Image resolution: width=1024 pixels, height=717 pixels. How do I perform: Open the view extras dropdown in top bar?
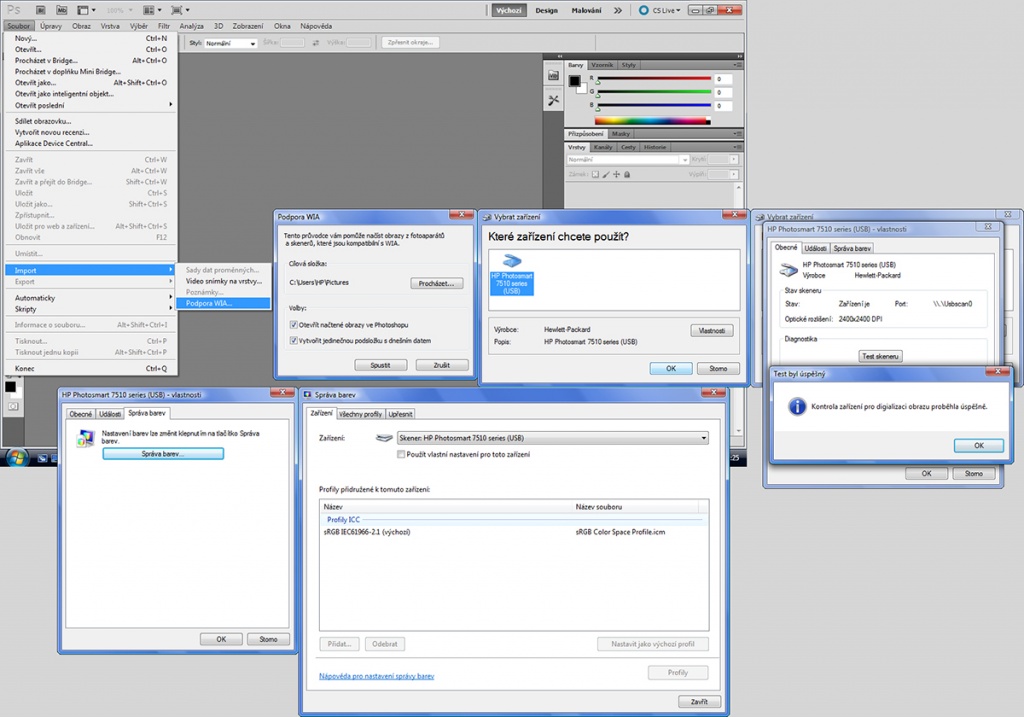click(86, 10)
